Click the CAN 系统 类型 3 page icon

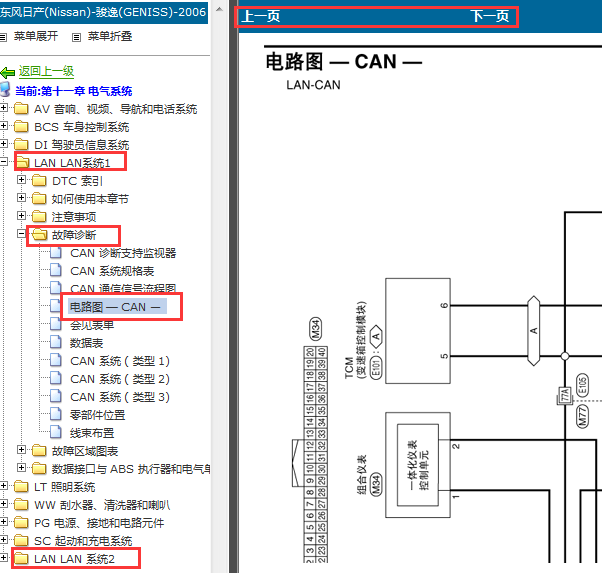pyautogui.click(x=56, y=396)
